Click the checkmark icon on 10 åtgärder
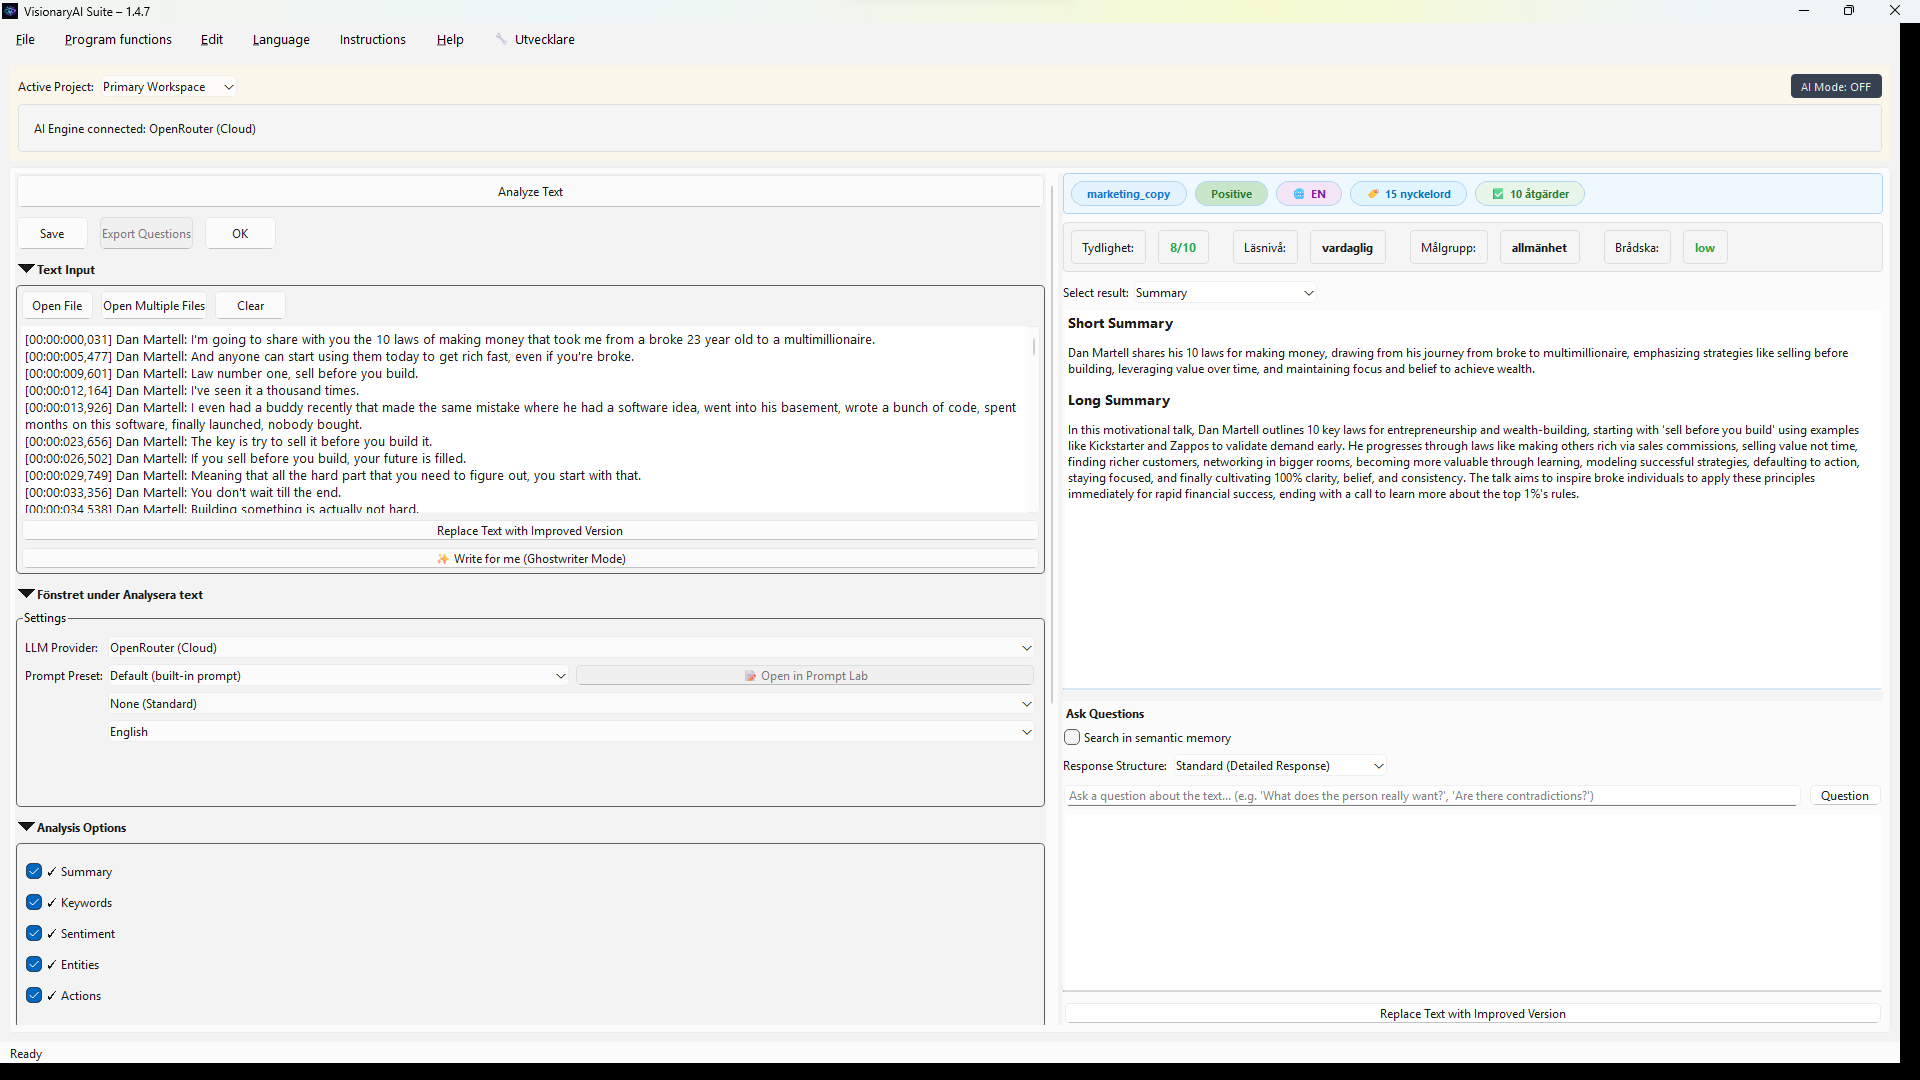The image size is (1920, 1080). point(1497,194)
